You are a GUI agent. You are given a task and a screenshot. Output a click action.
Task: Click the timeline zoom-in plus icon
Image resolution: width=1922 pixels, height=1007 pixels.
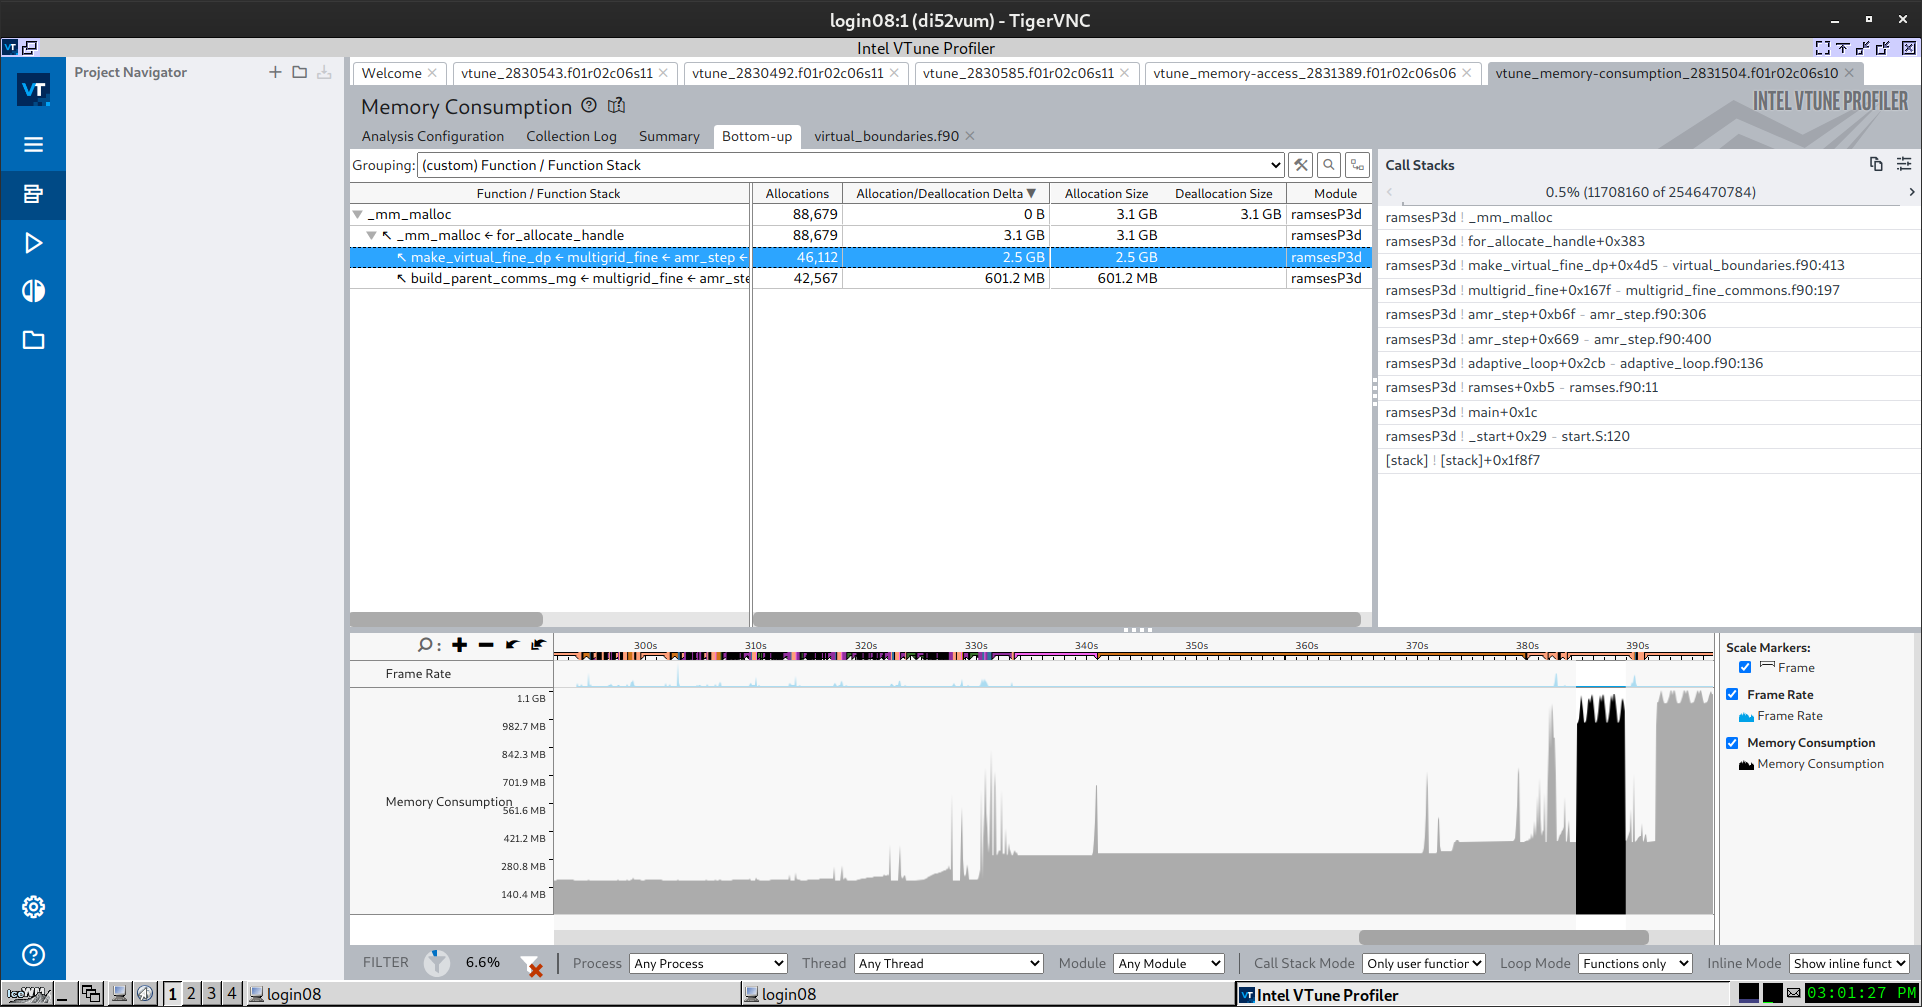459,645
